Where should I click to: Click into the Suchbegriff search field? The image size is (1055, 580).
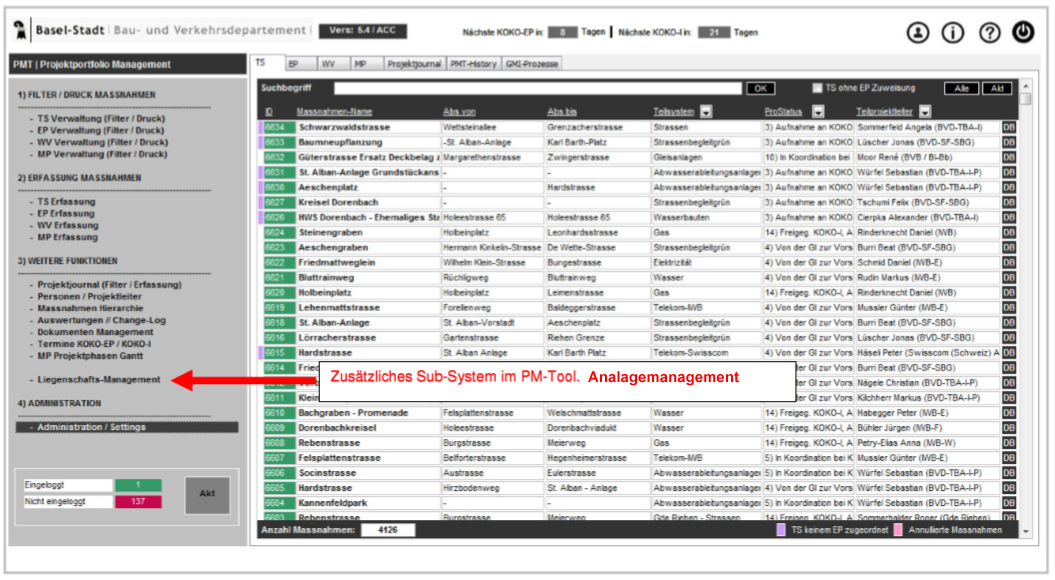[x=540, y=88]
